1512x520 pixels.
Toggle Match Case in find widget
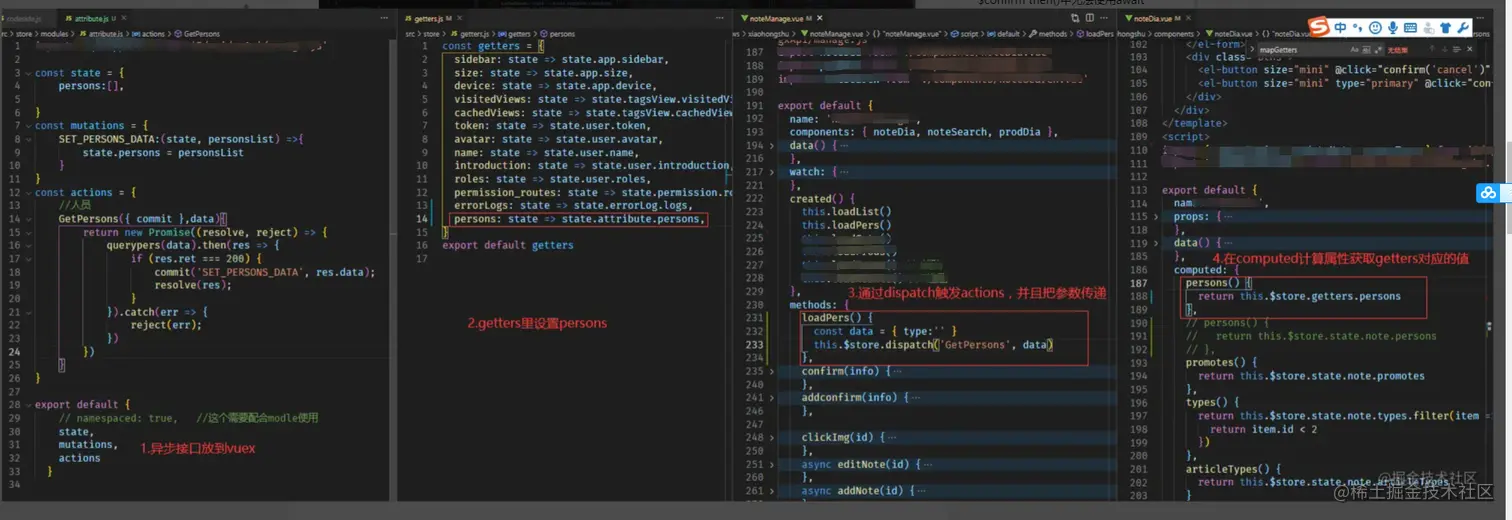1354,50
